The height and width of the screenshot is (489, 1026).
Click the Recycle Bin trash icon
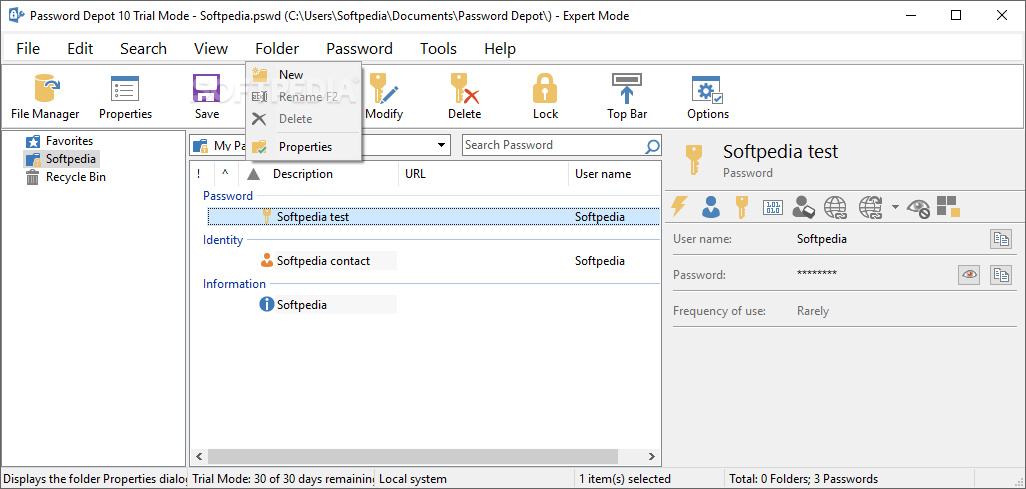click(x=33, y=177)
